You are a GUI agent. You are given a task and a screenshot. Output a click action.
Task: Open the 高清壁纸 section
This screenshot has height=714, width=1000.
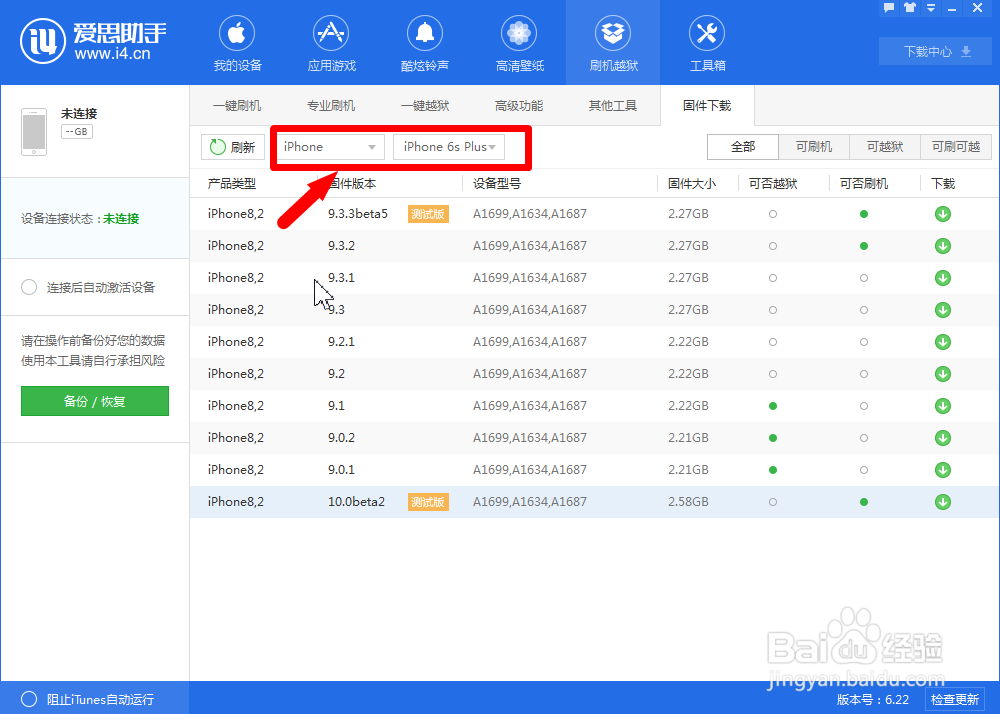[518, 42]
